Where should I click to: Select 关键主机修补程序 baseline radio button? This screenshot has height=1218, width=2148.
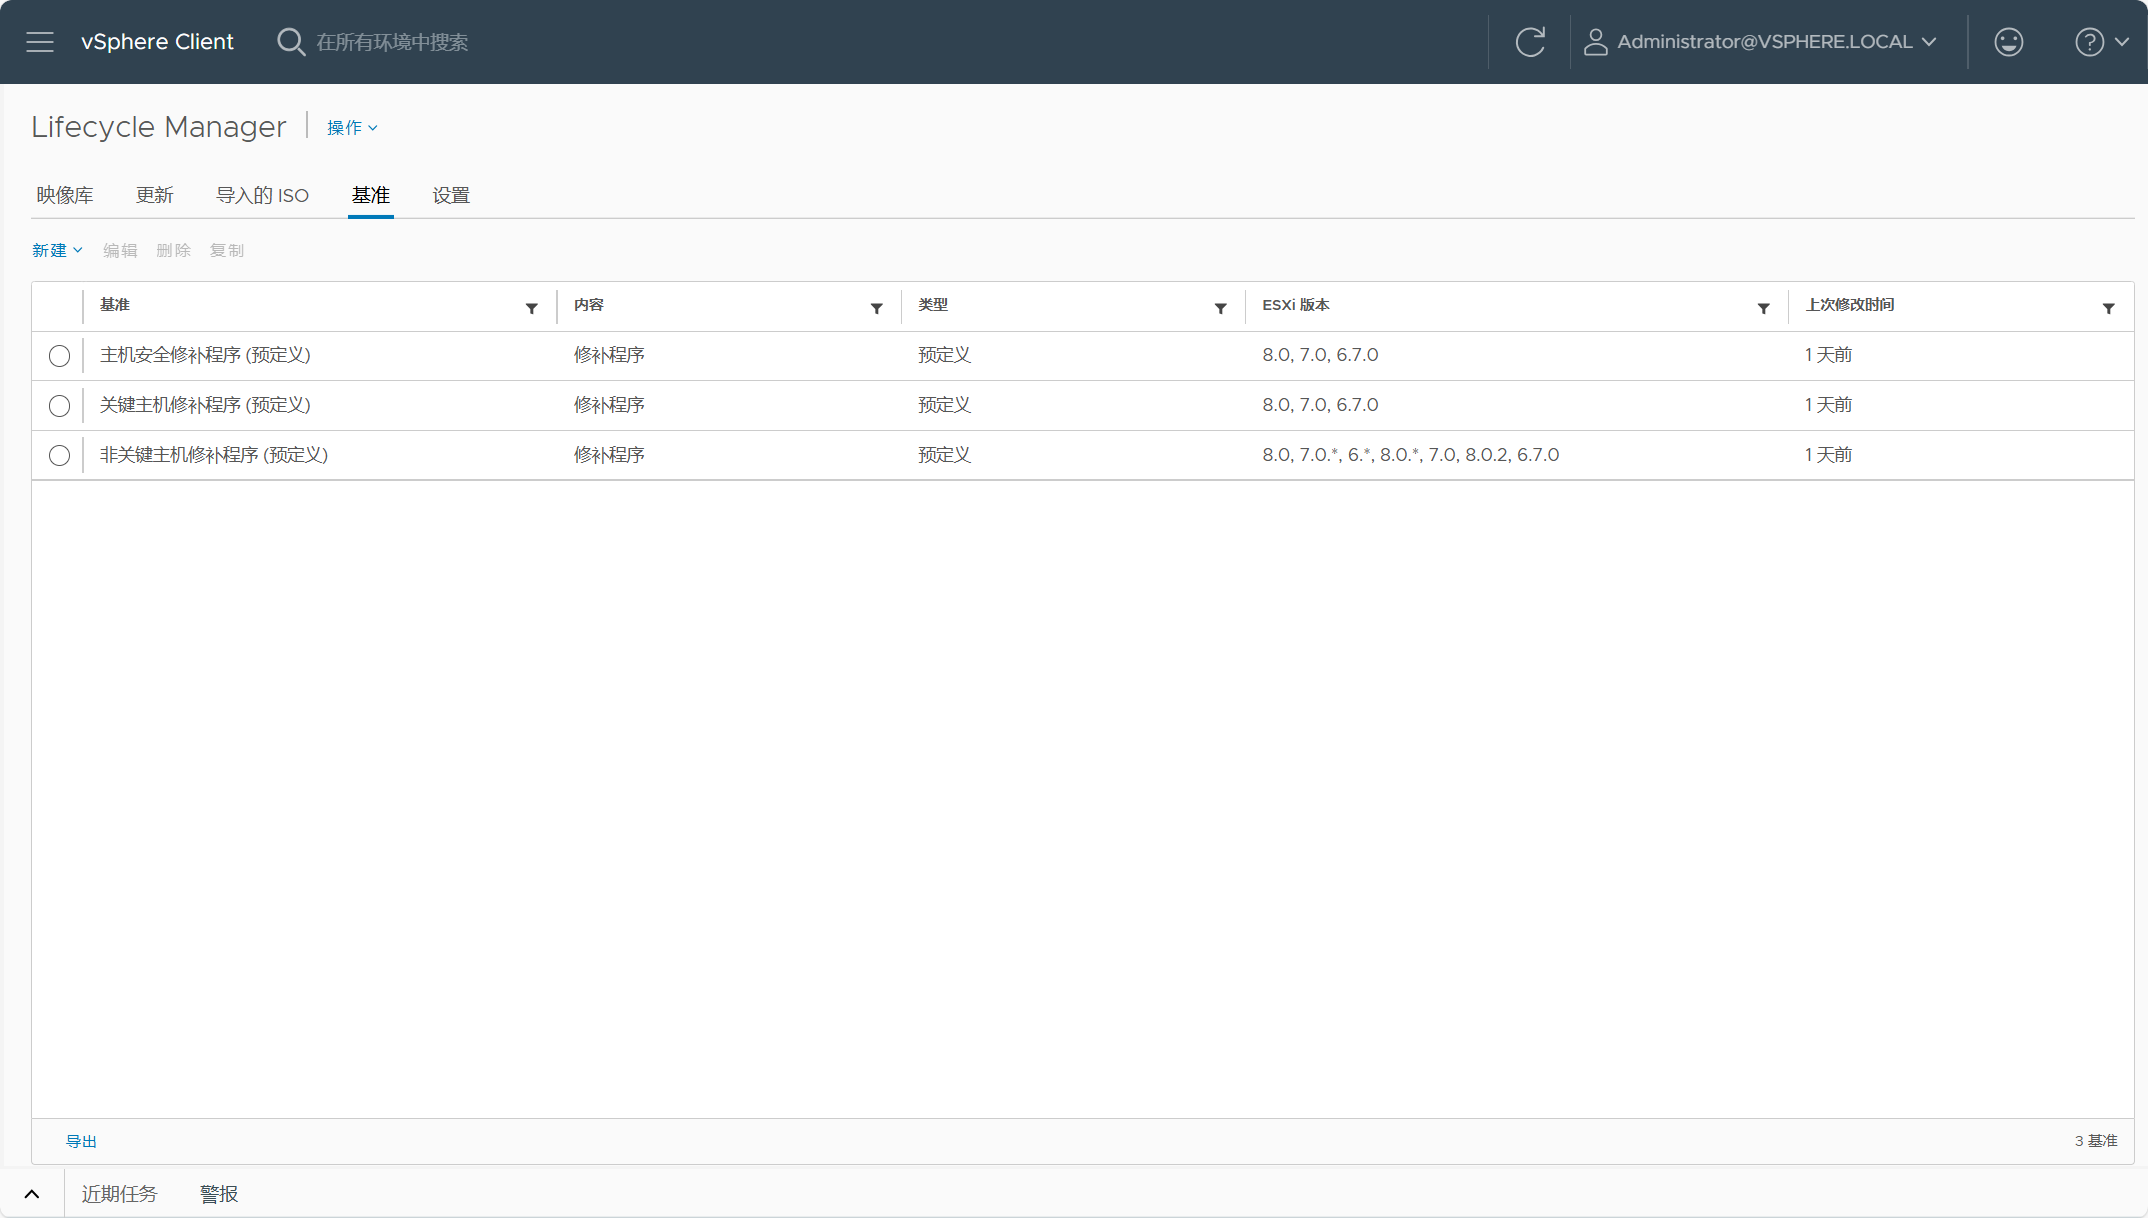tap(59, 406)
